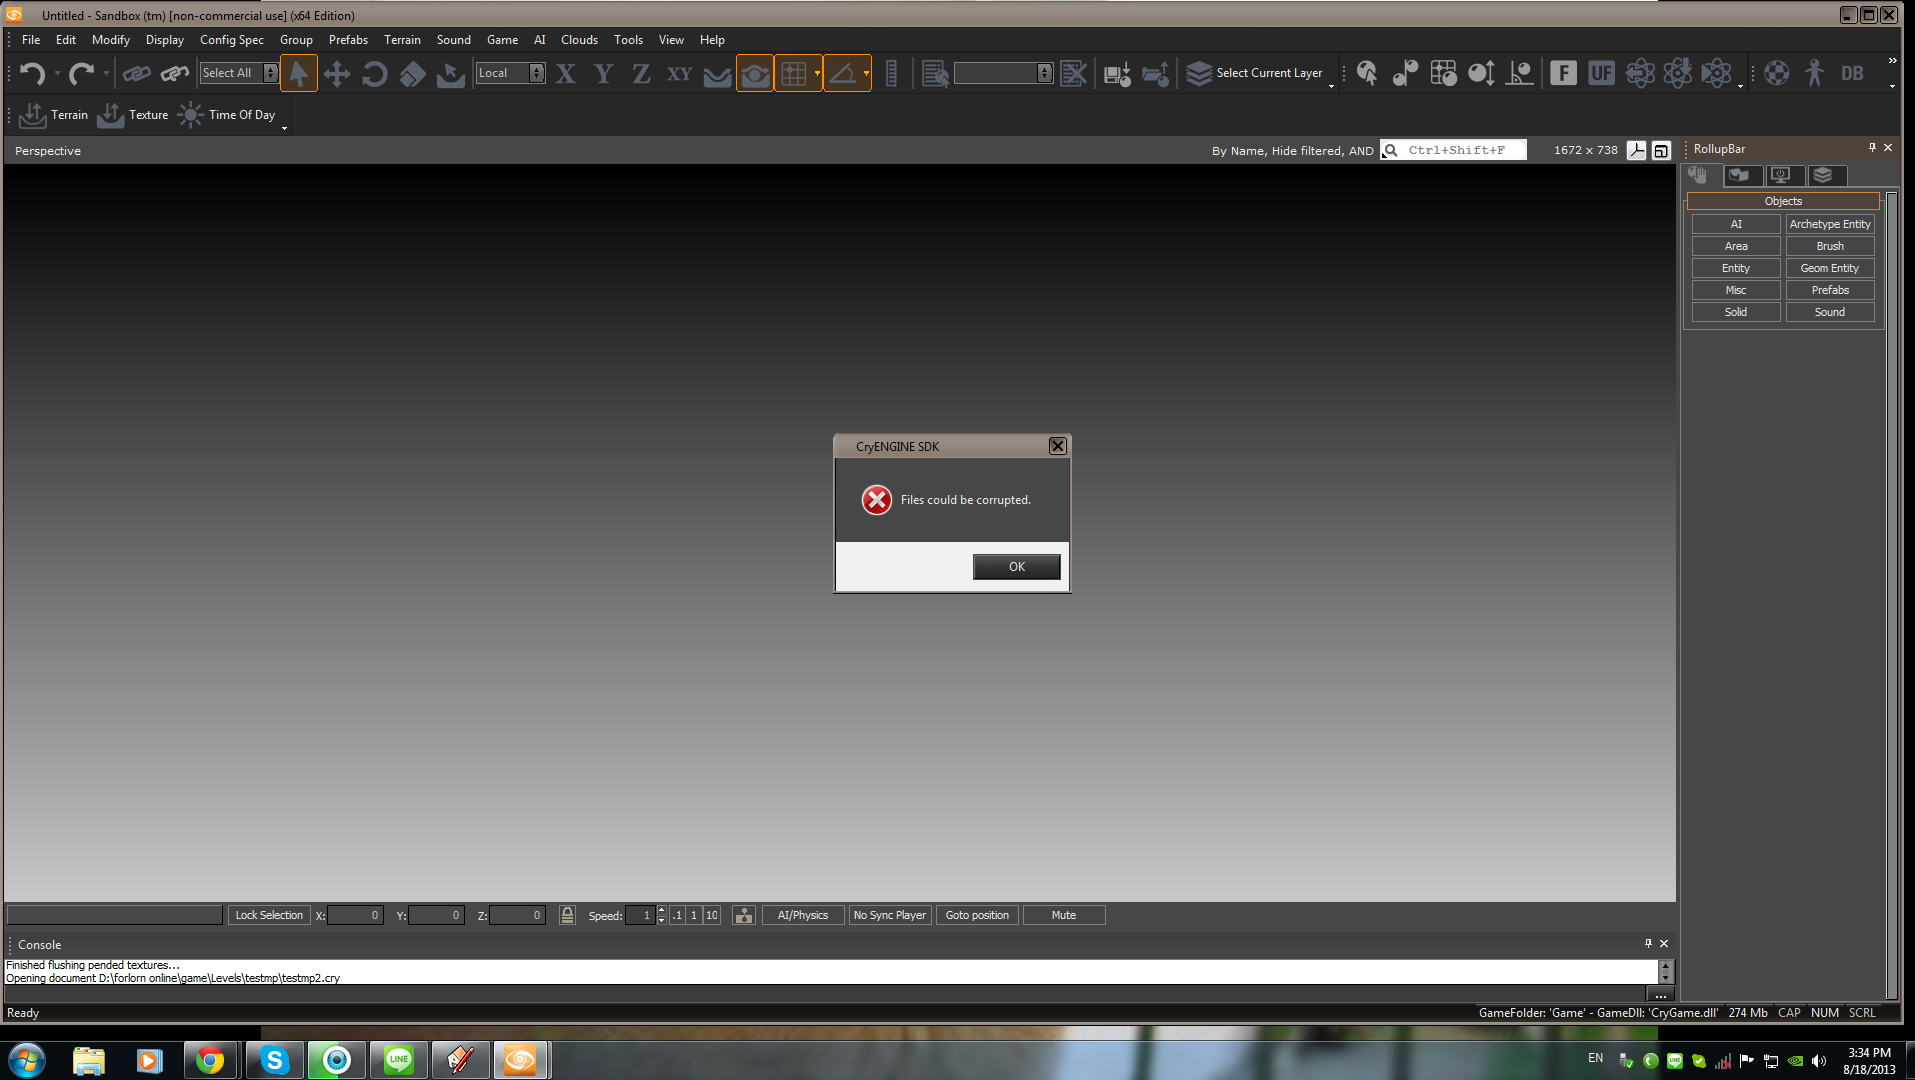The height and width of the screenshot is (1080, 1915).
Task: Open Google Chrome from the taskbar
Action: [x=210, y=1060]
